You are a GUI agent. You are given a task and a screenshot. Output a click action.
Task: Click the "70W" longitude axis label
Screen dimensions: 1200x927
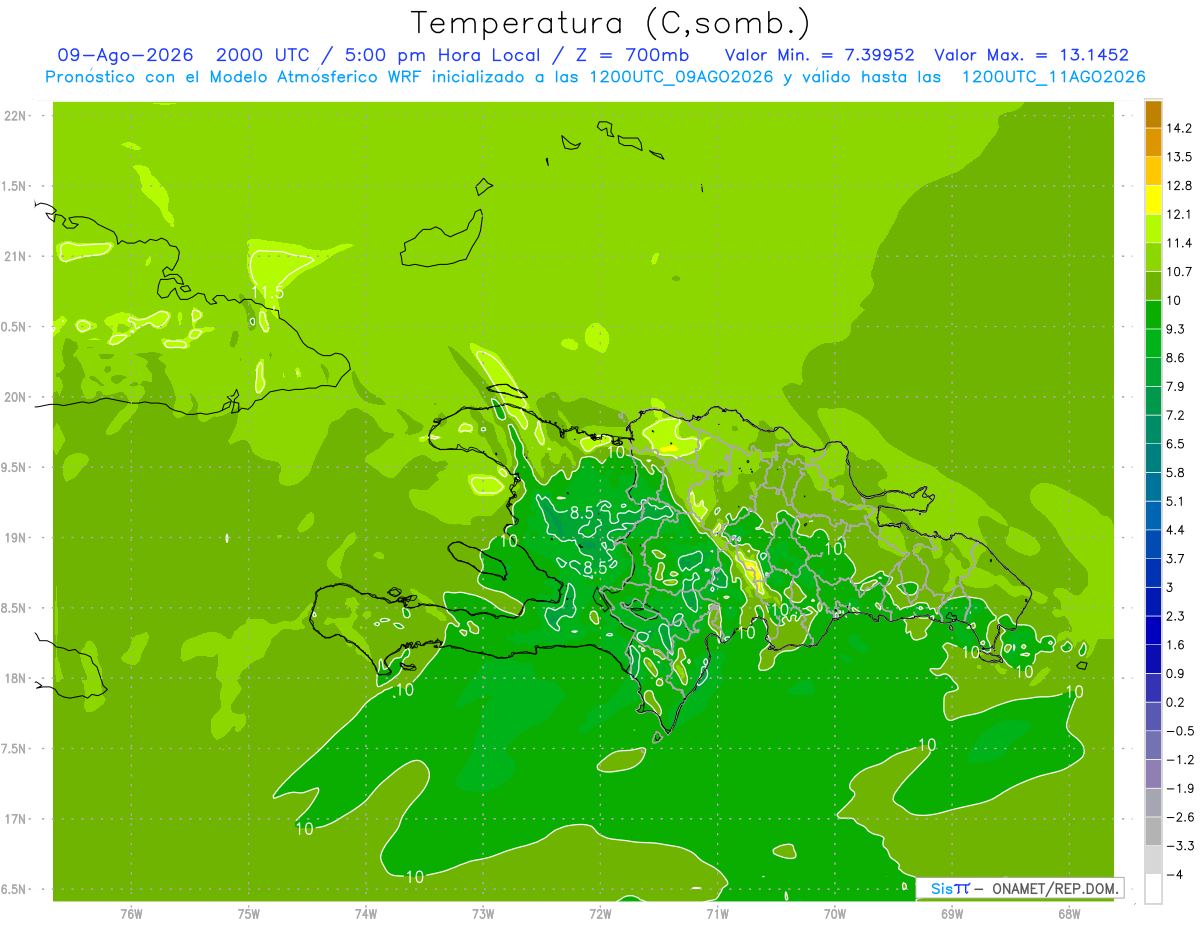835,914
